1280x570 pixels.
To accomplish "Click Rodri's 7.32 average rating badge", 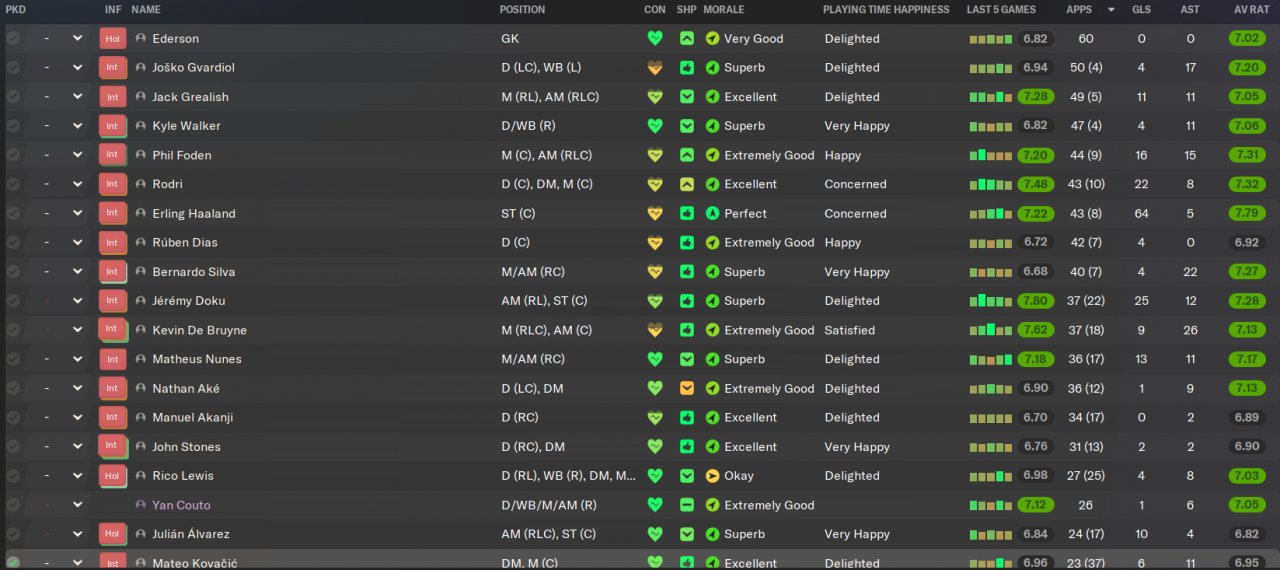I will [1246, 185].
